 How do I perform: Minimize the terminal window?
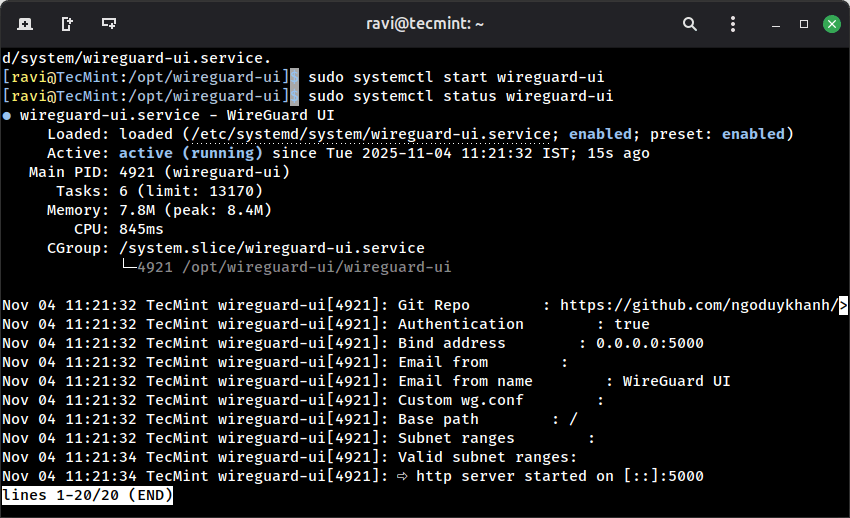click(776, 23)
